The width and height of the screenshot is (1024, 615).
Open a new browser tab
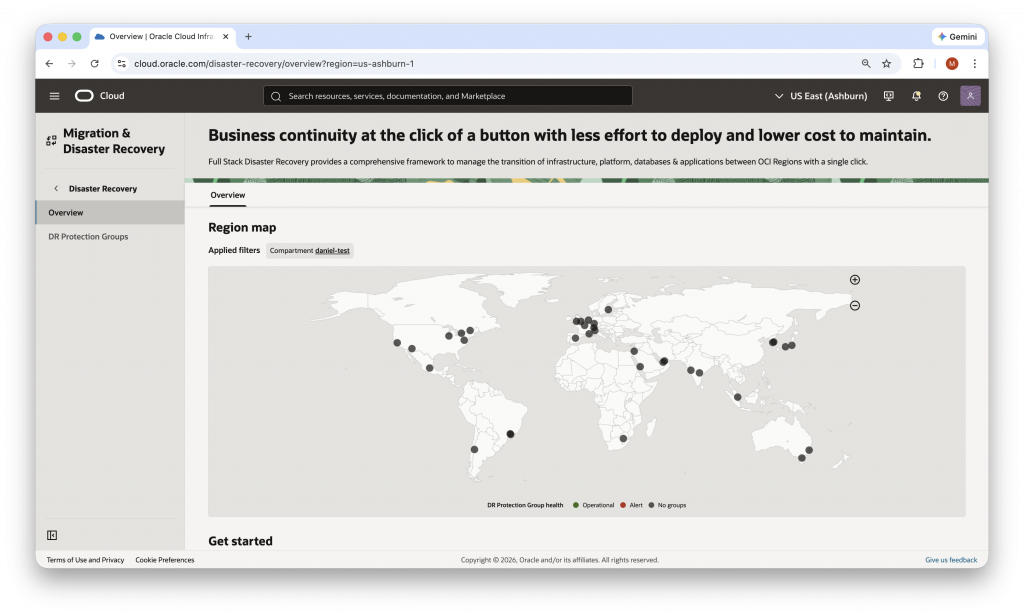point(248,37)
